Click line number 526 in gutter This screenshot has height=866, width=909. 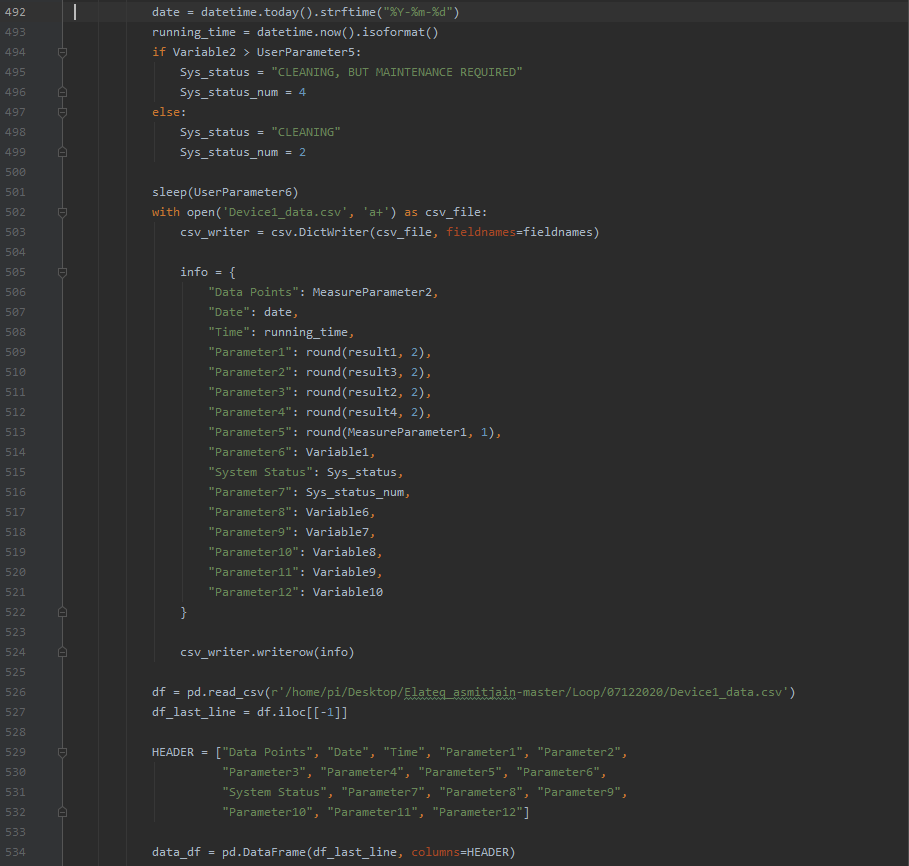16,692
